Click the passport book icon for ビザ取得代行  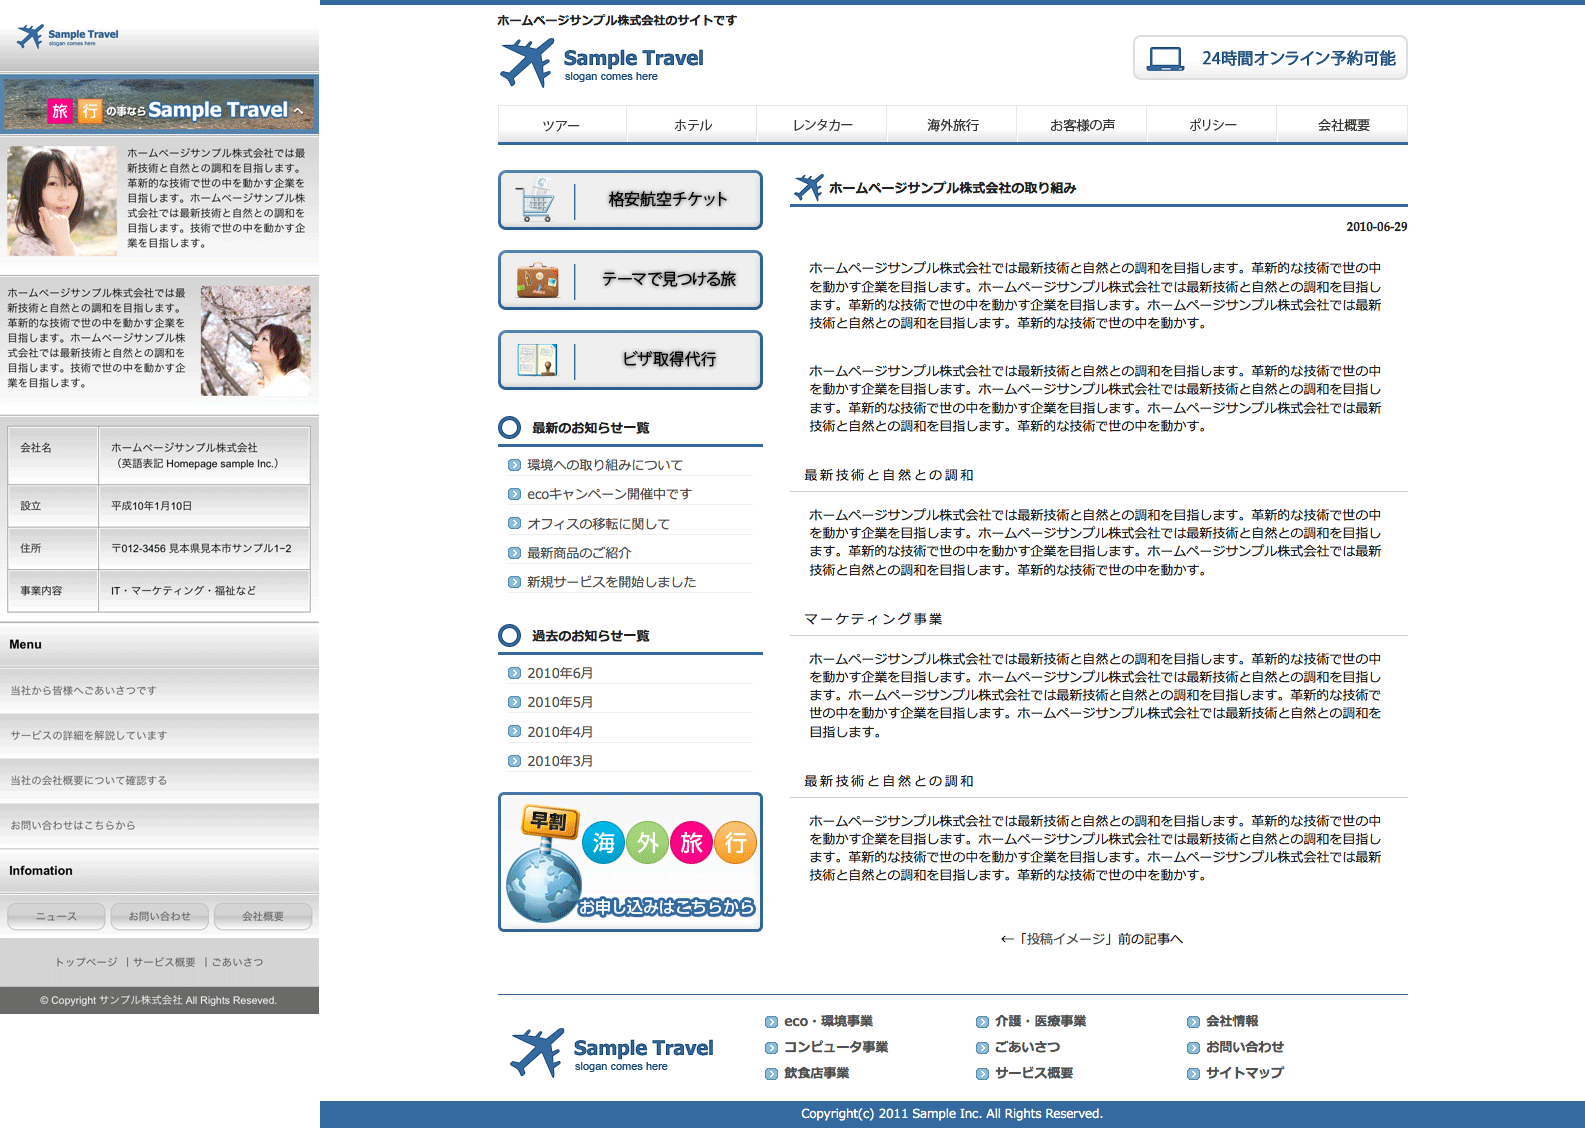click(537, 360)
